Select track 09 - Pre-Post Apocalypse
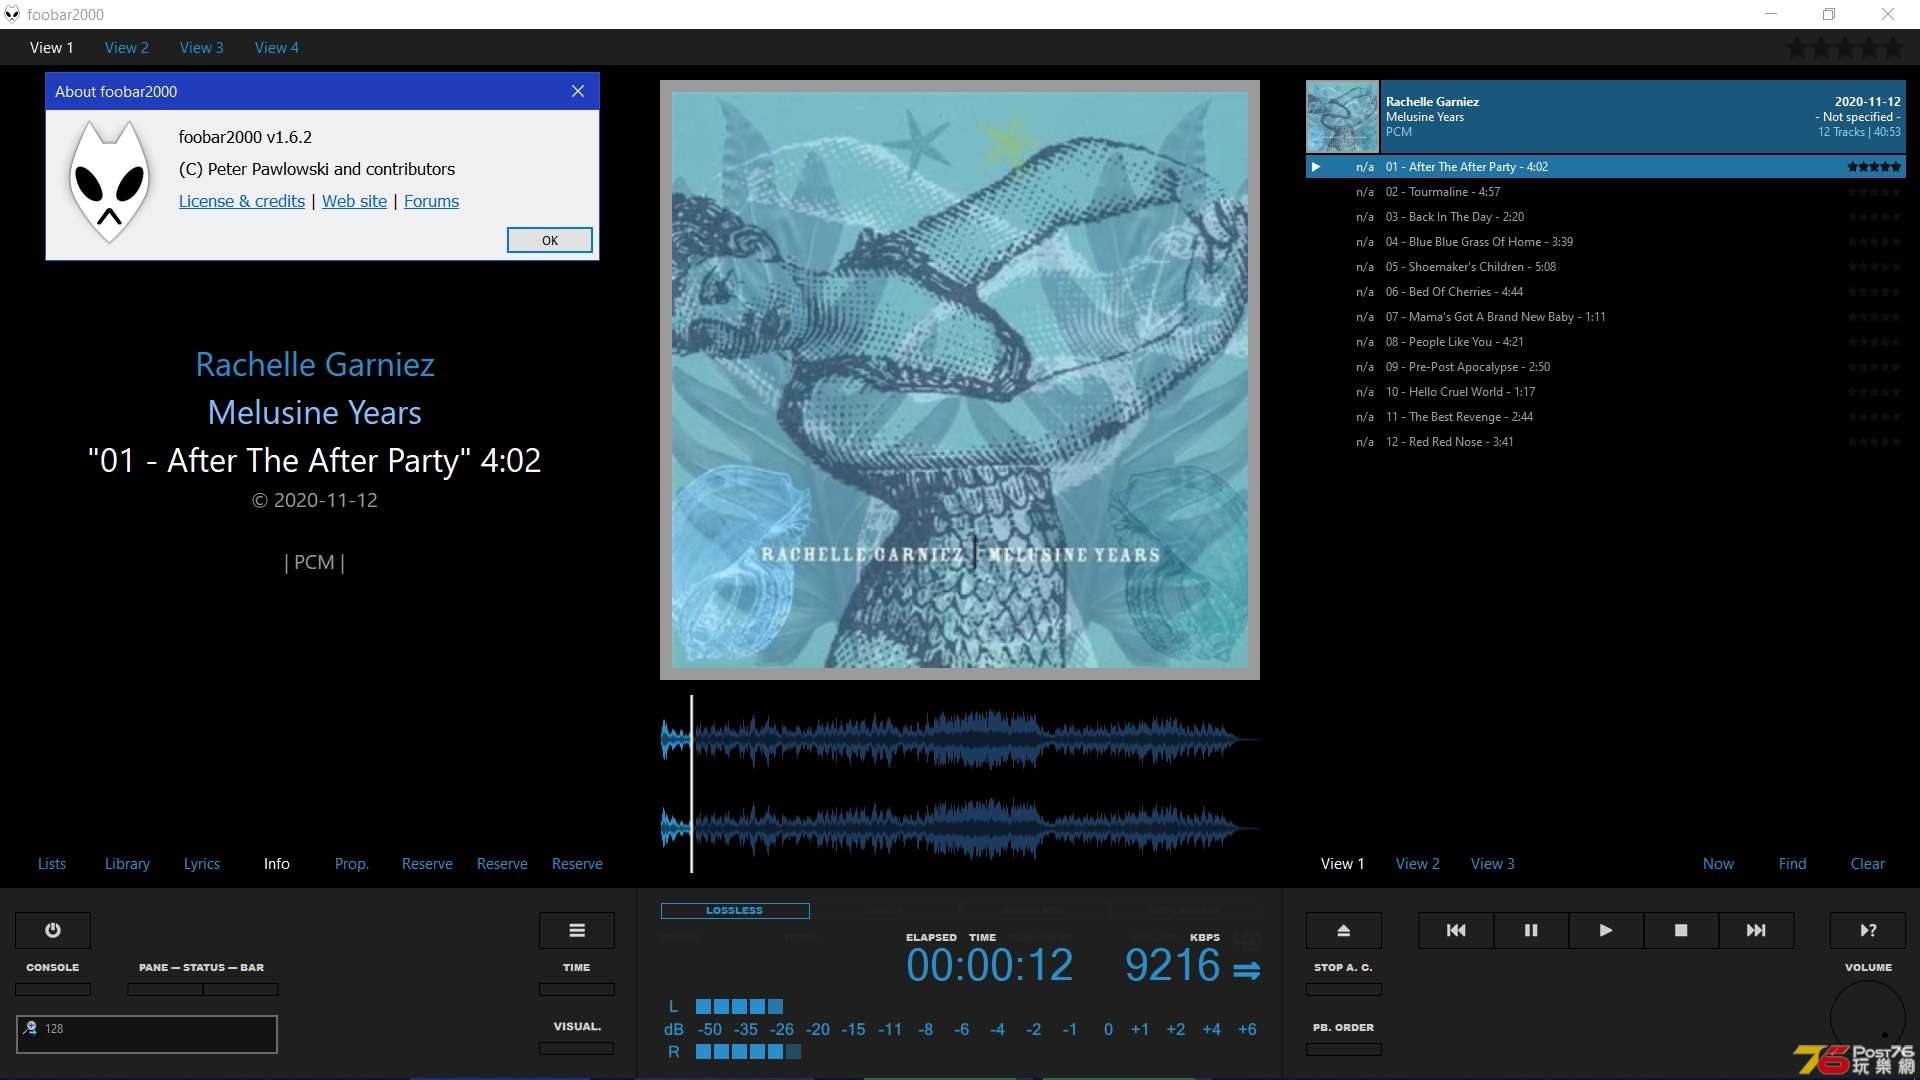This screenshot has width=1920, height=1080. coord(1606,367)
